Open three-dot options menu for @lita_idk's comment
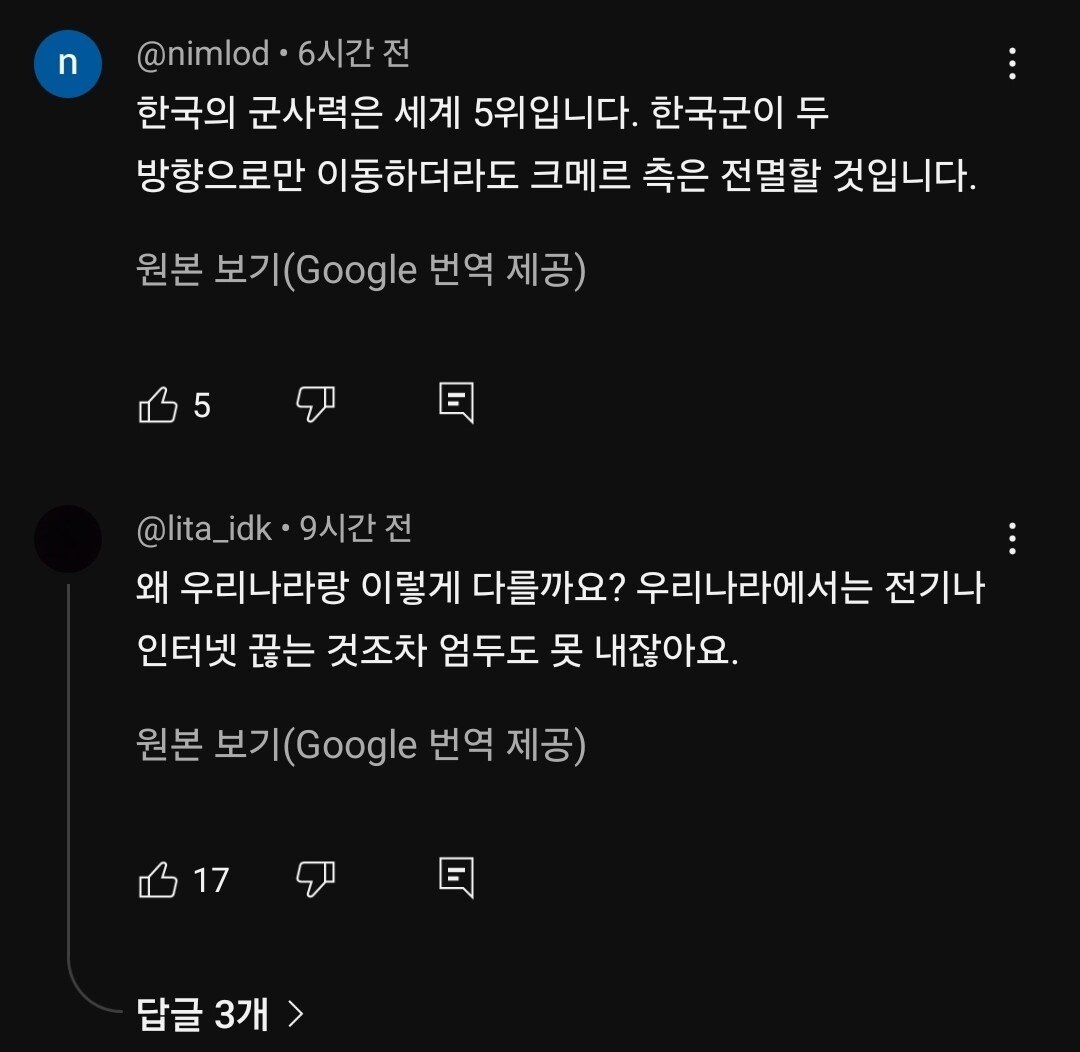 1012,539
